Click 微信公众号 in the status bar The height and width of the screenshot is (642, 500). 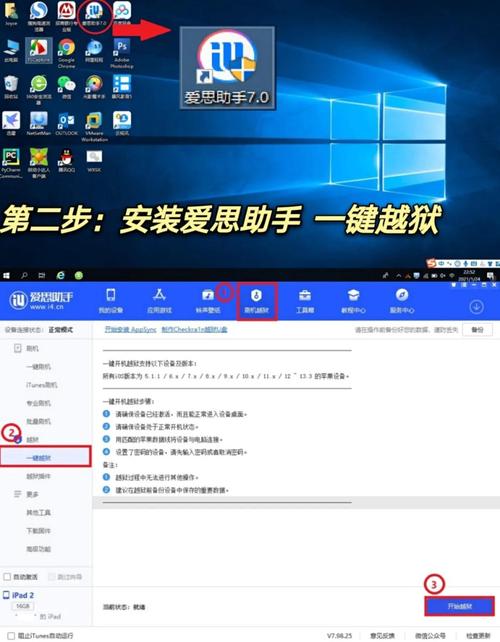coord(430,636)
